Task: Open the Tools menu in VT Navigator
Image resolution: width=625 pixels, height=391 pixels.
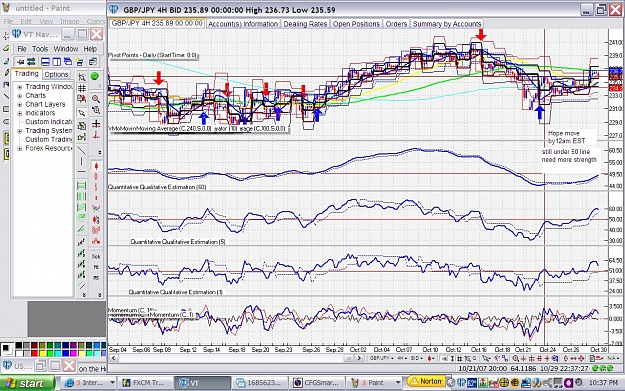Action: pyautogui.click(x=40, y=49)
